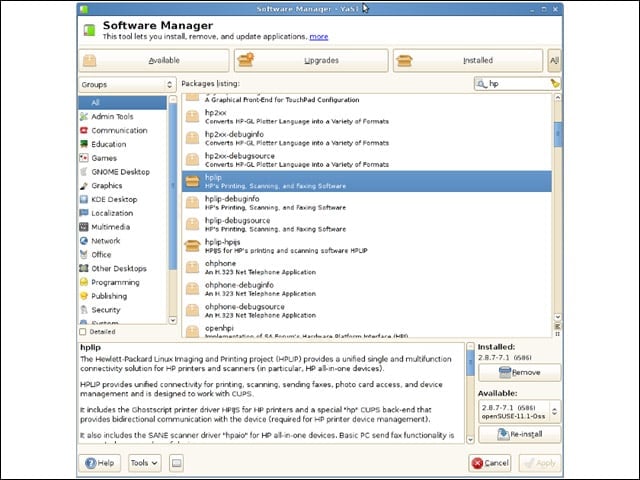640x480 pixels.
Task: Select the openhpi package row
Action: pyautogui.click(x=367, y=331)
